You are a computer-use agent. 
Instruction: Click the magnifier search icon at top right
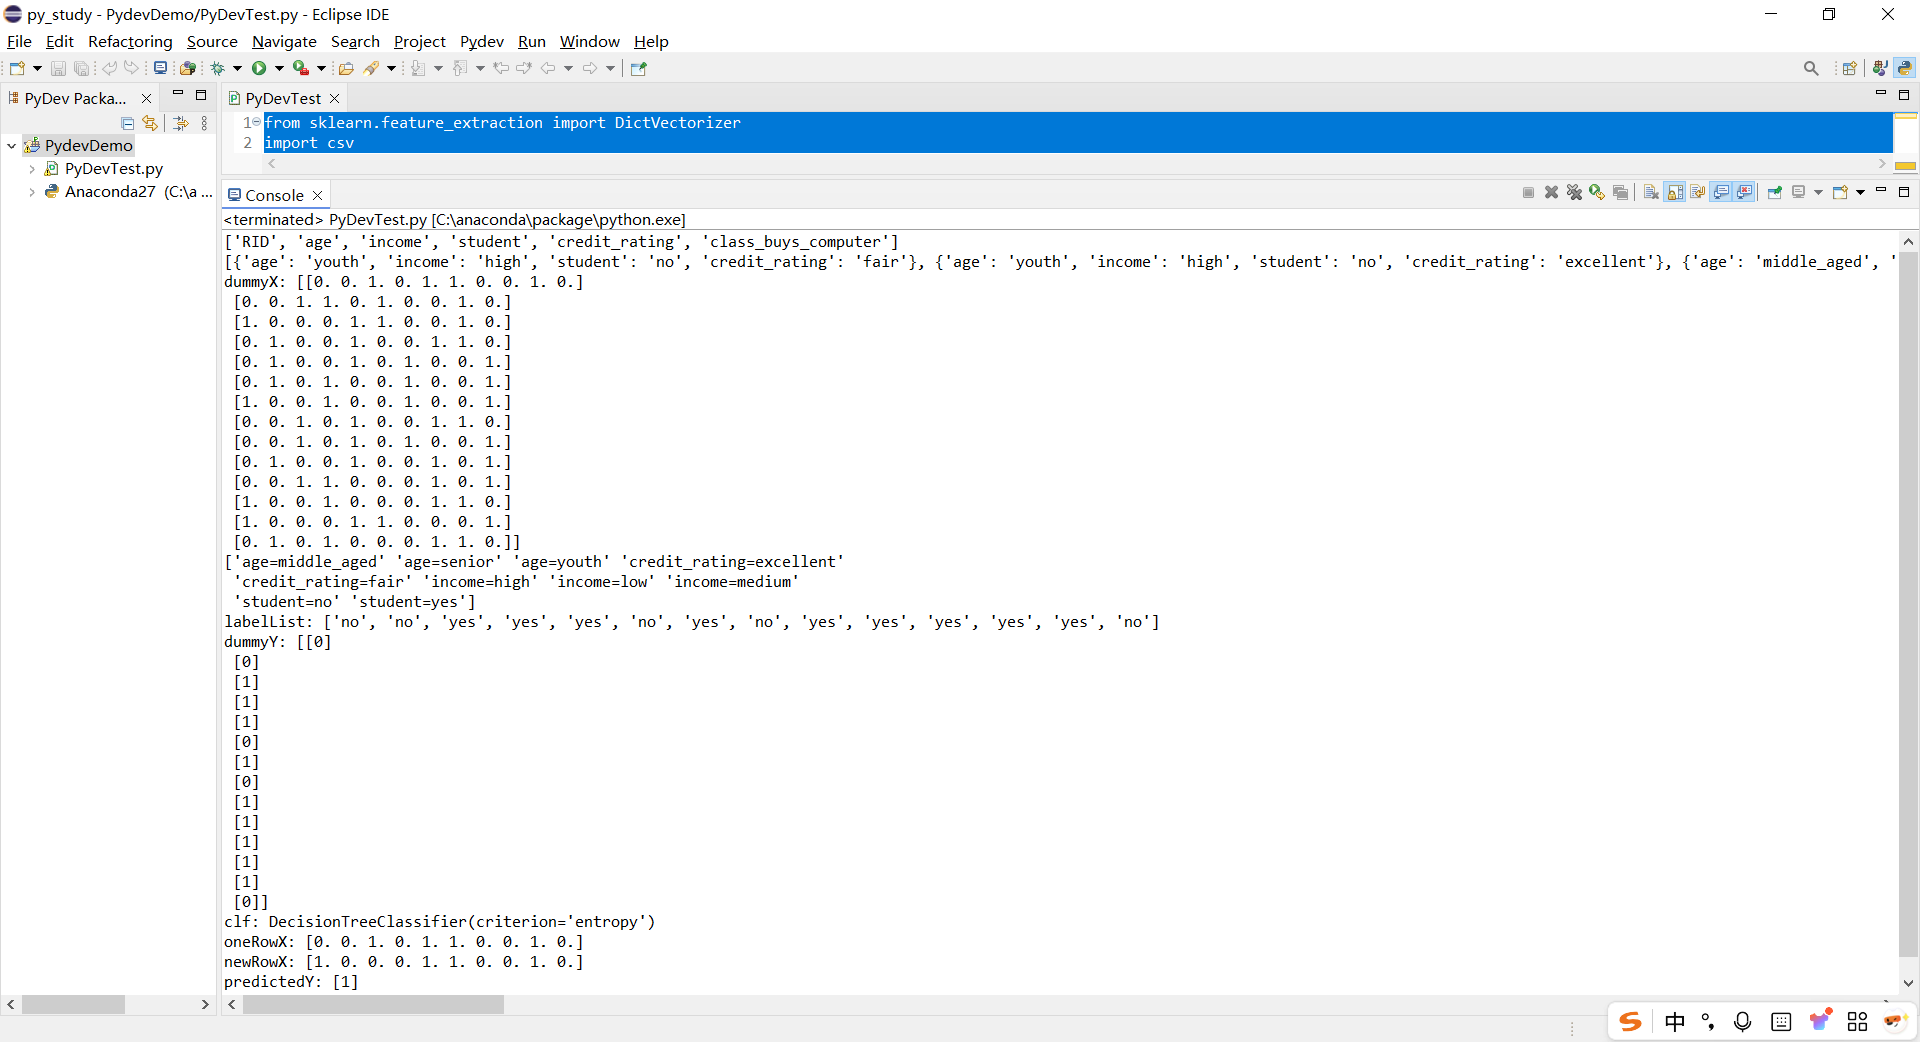[1811, 68]
